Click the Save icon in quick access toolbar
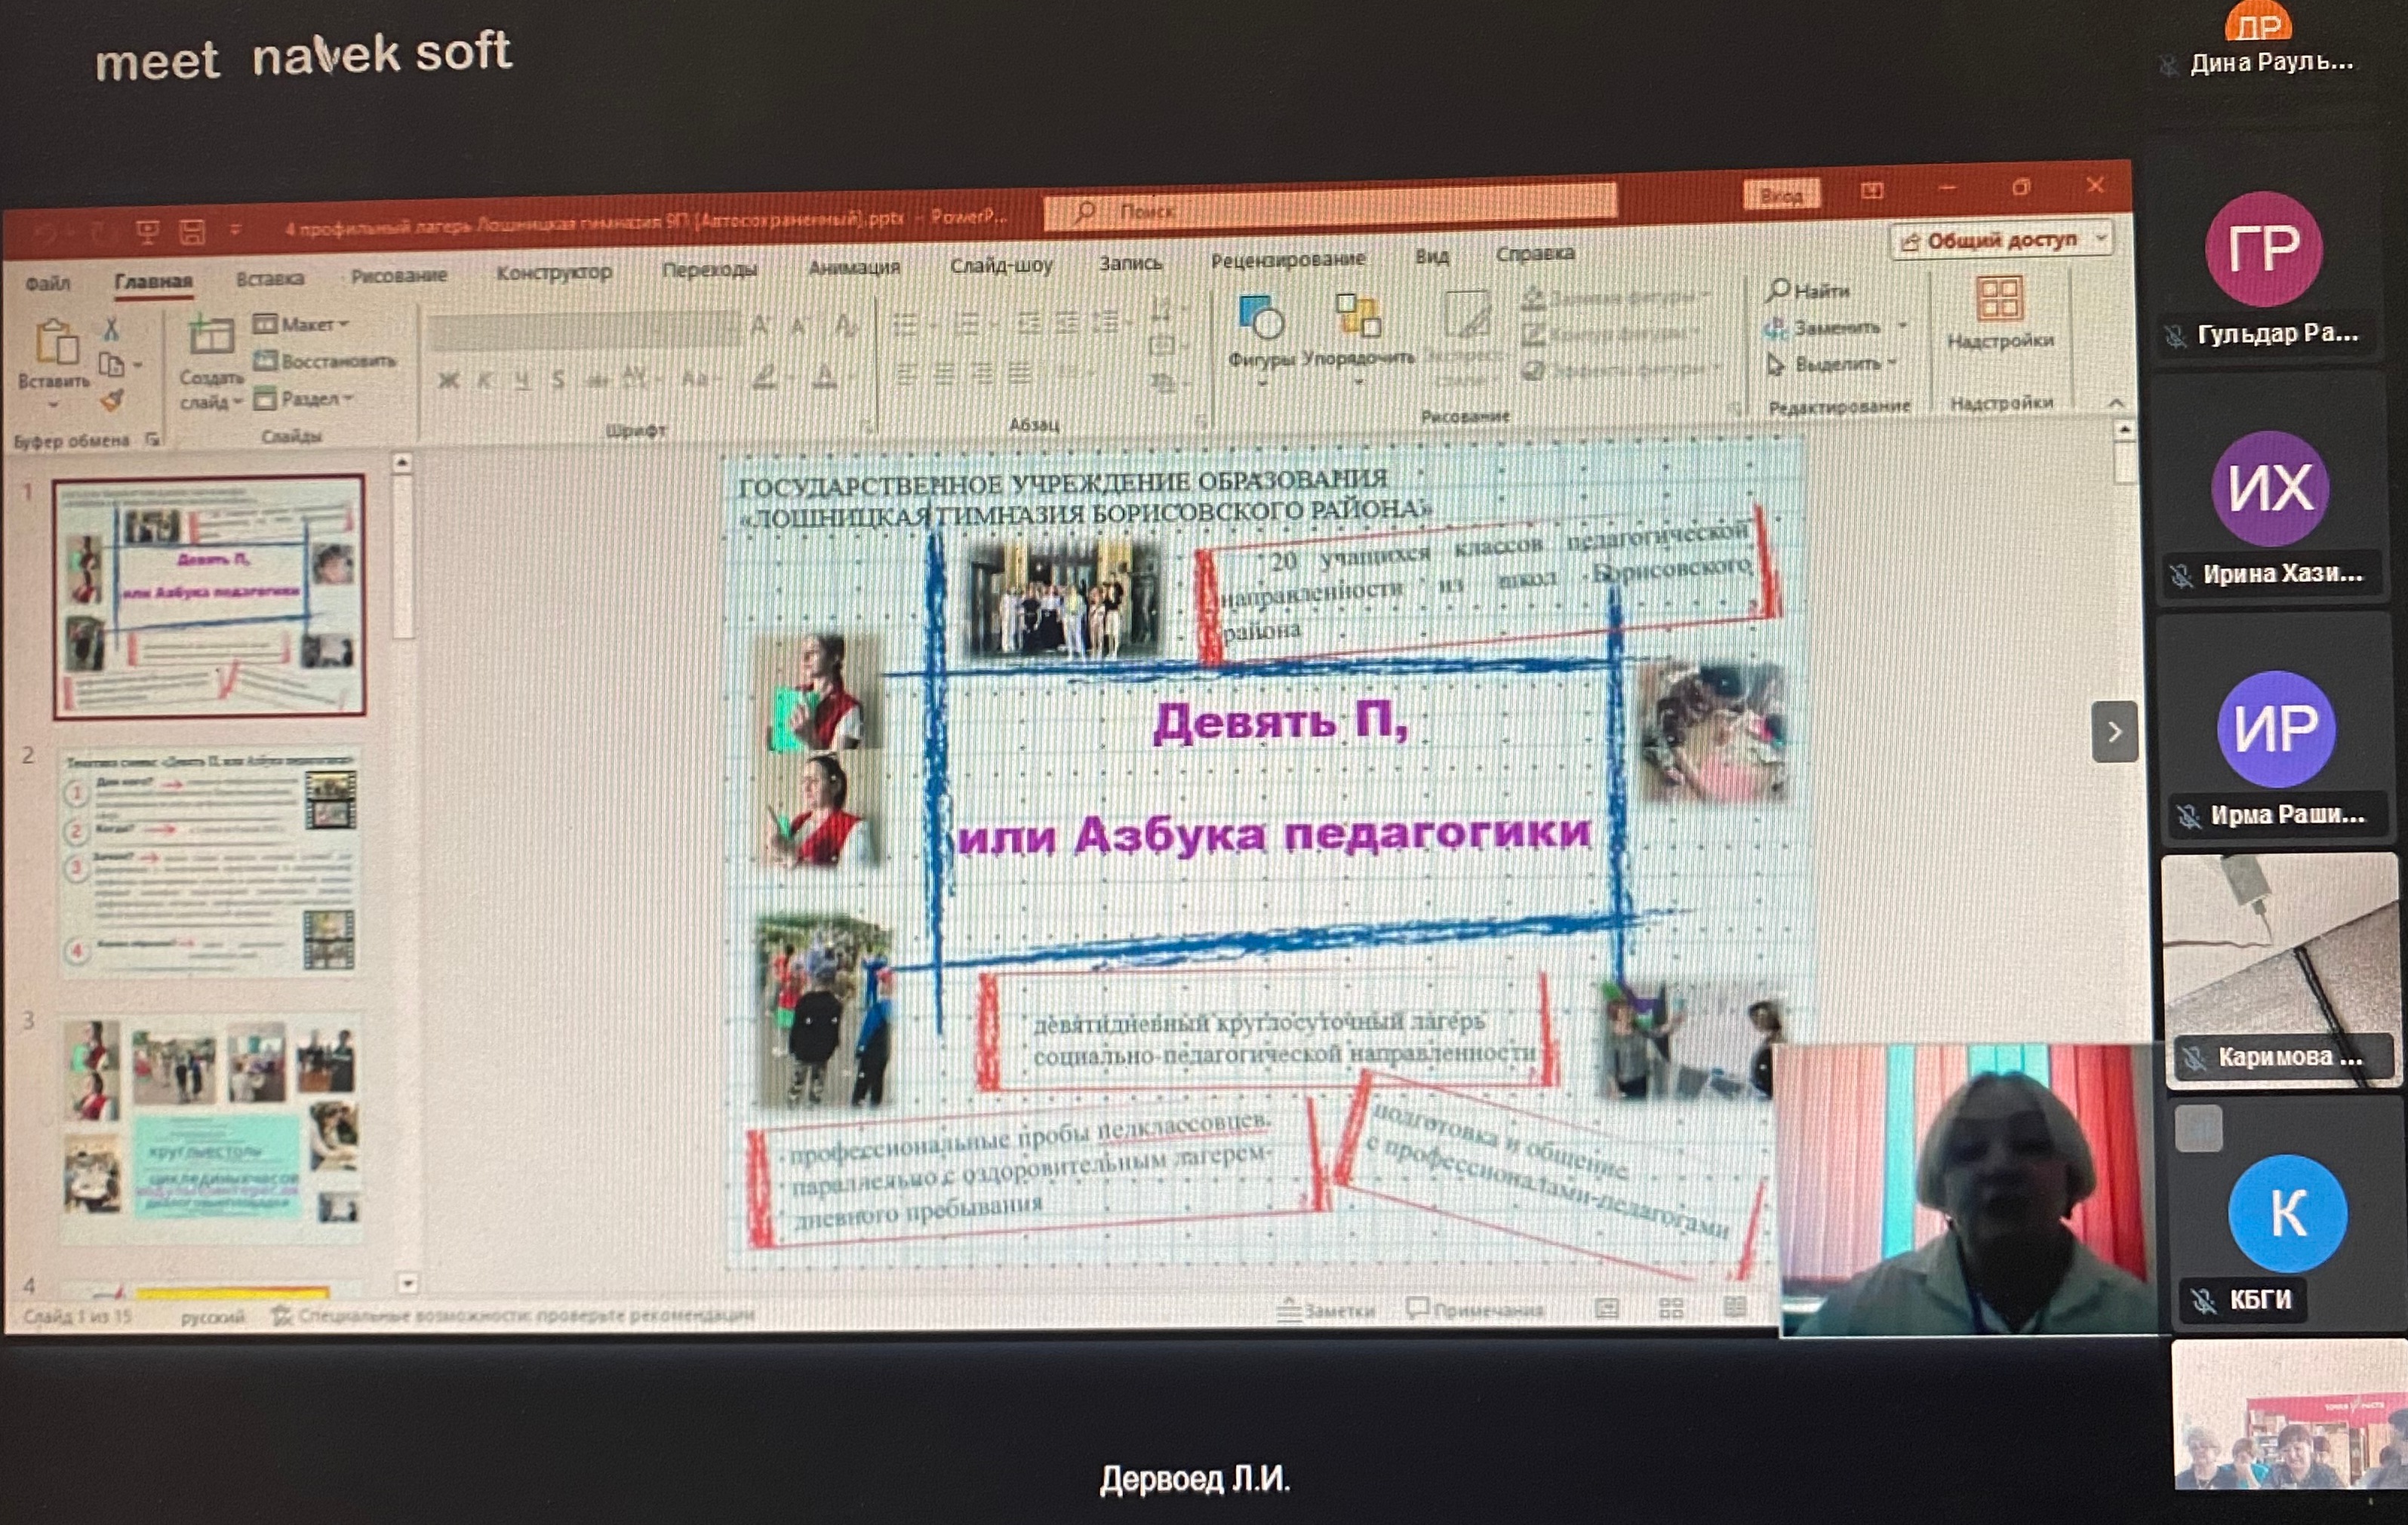2408x1525 pixels. [x=192, y=233]
